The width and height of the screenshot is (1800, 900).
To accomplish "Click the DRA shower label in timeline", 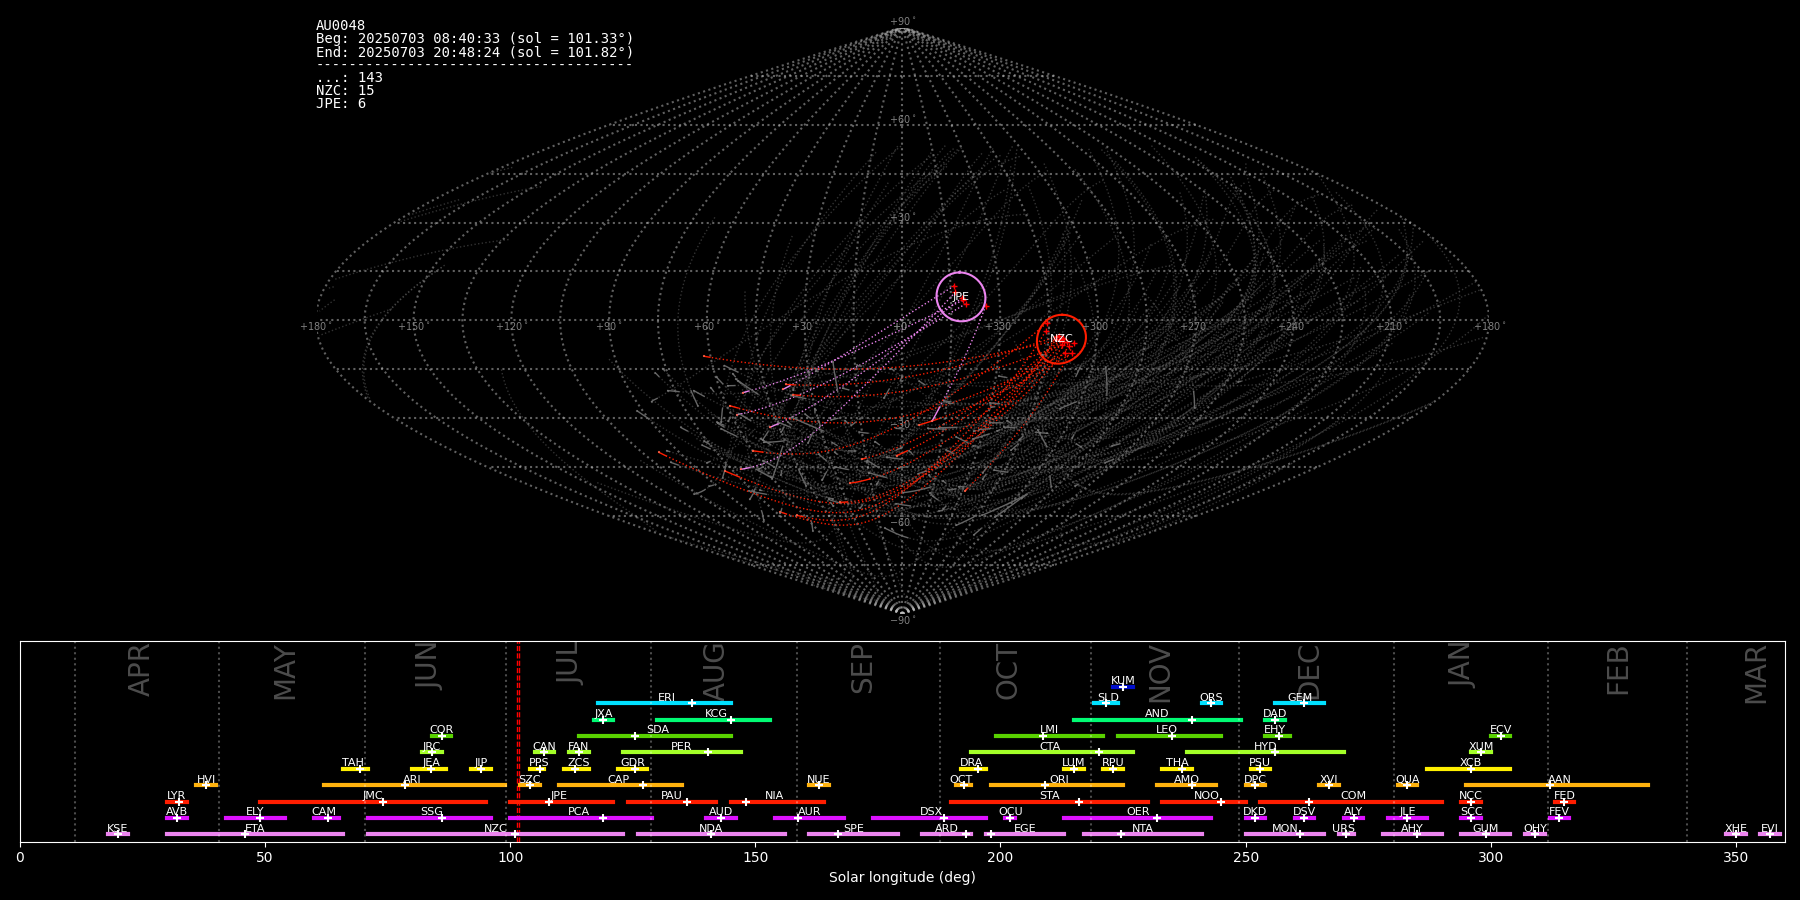I will [971, 763].
